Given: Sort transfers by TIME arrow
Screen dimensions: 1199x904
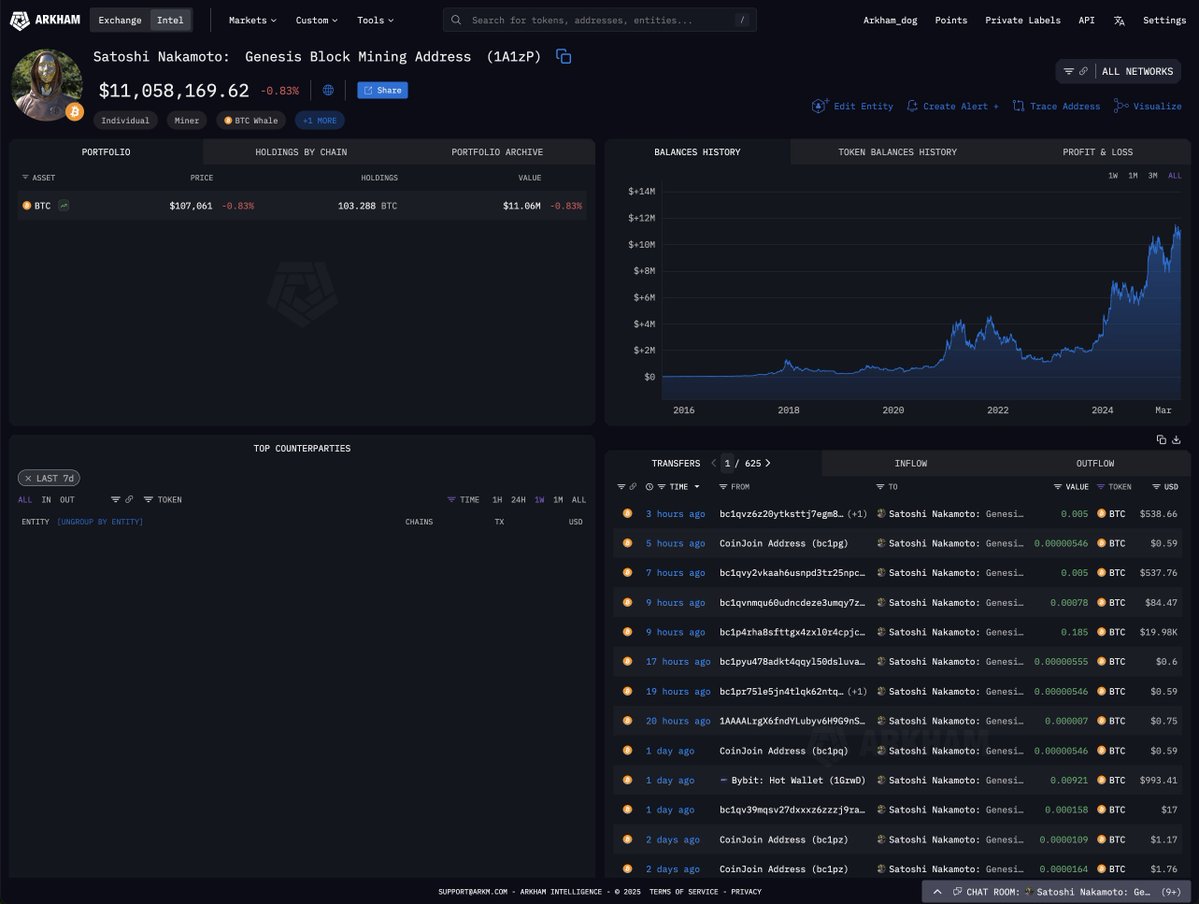Looking at the screenshot, I should (697, 487).
